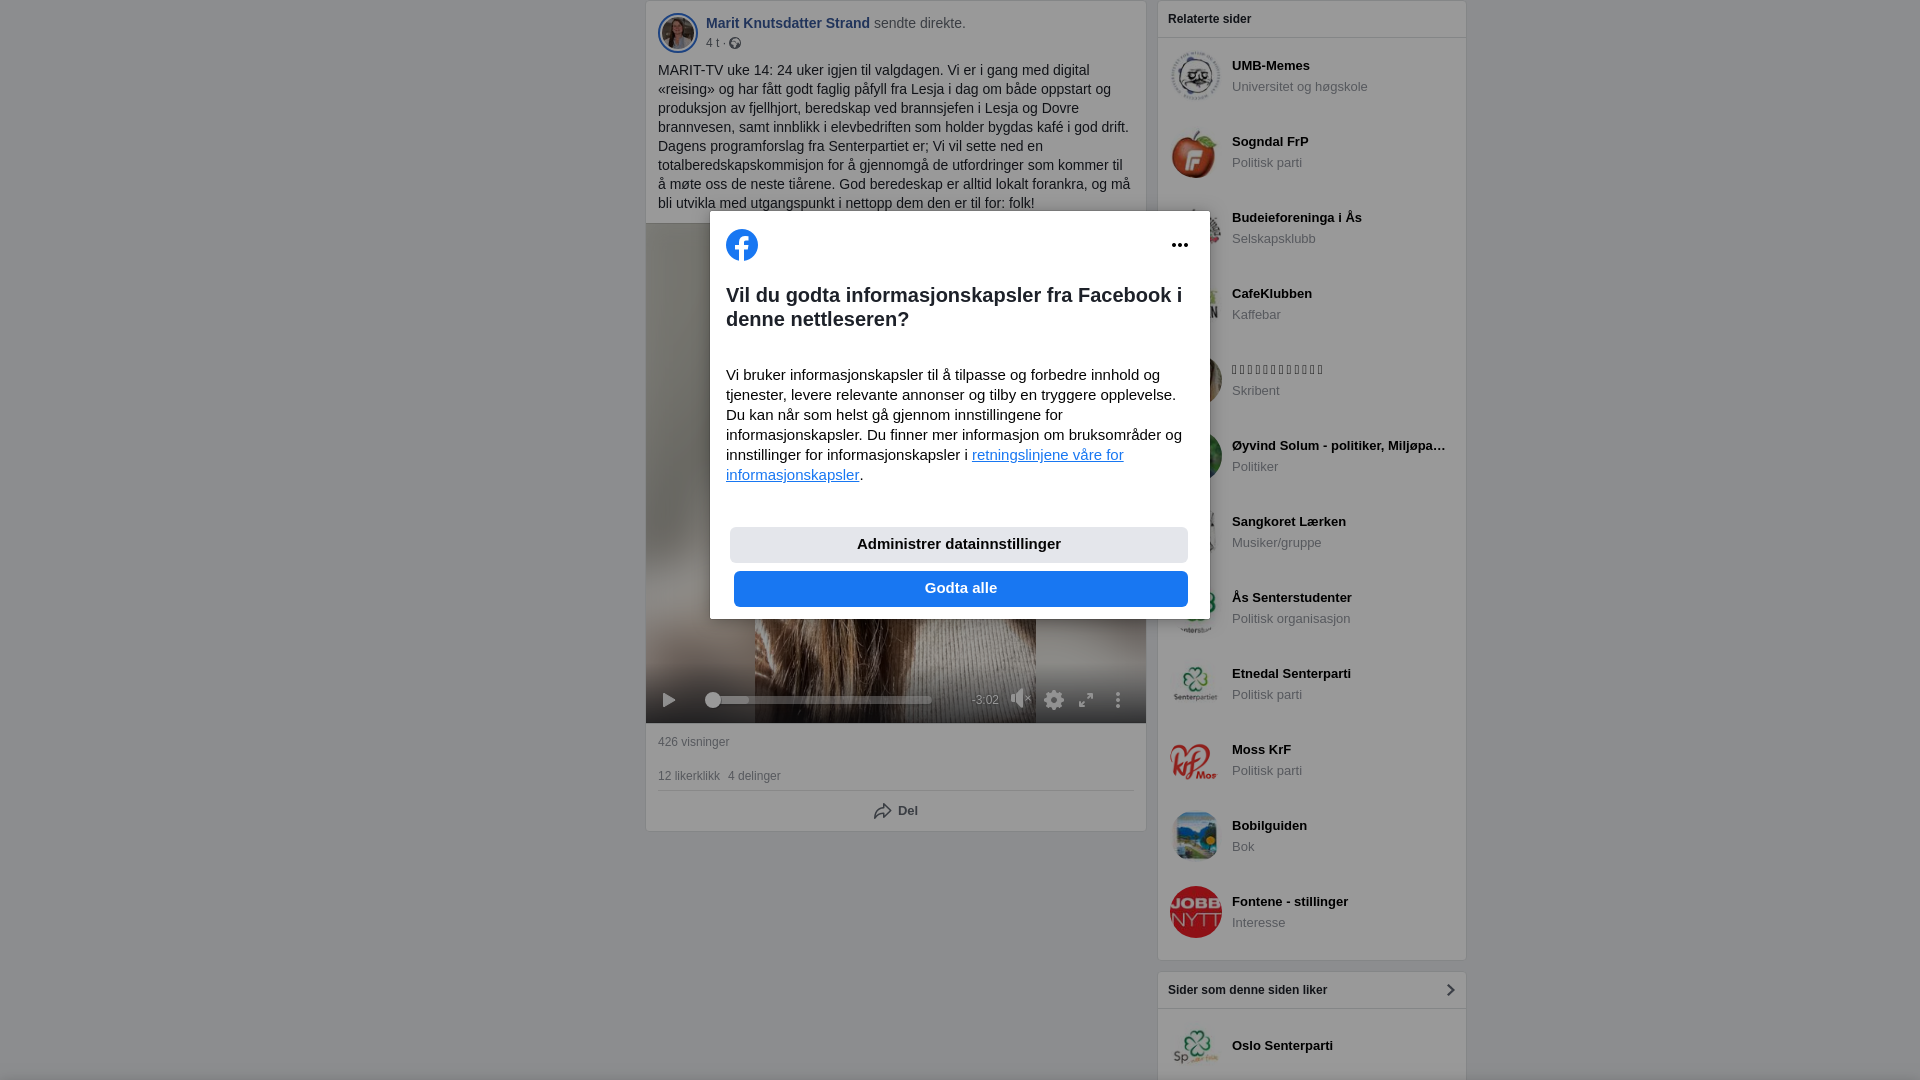1920x1080 pixels.
Task: Play the Marit-TV video
Action: coord(669,700)
